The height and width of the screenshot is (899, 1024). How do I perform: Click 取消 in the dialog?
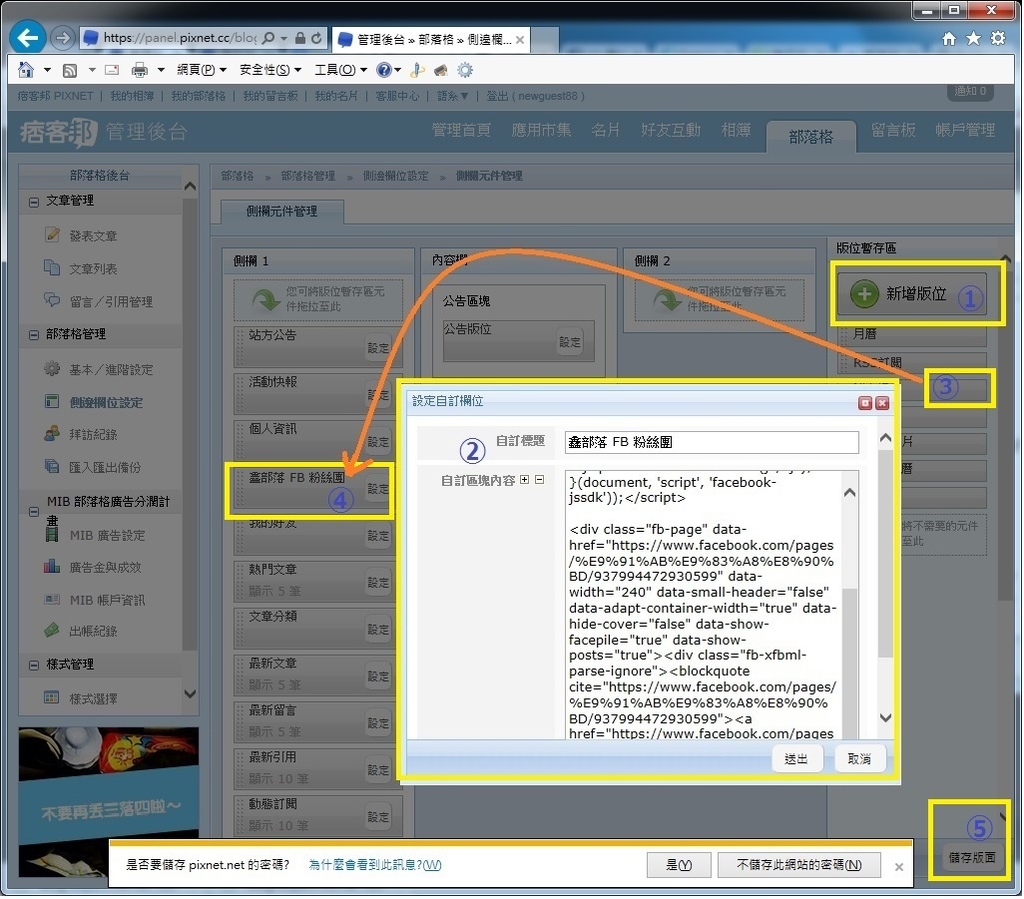click(859, 760)
